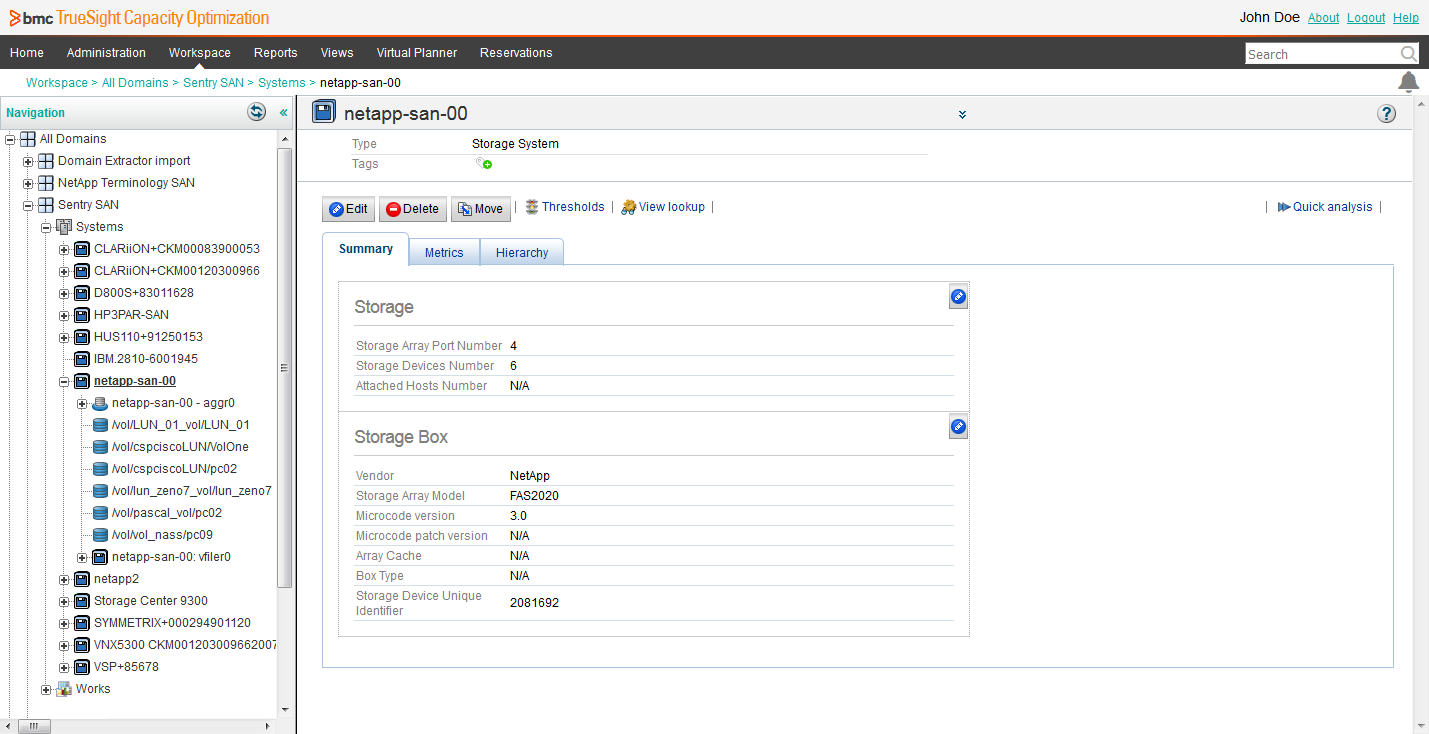The height and width of the screenshot is (734, 1429).
Task: Open the Reports menu
Action: pos(276,53)
